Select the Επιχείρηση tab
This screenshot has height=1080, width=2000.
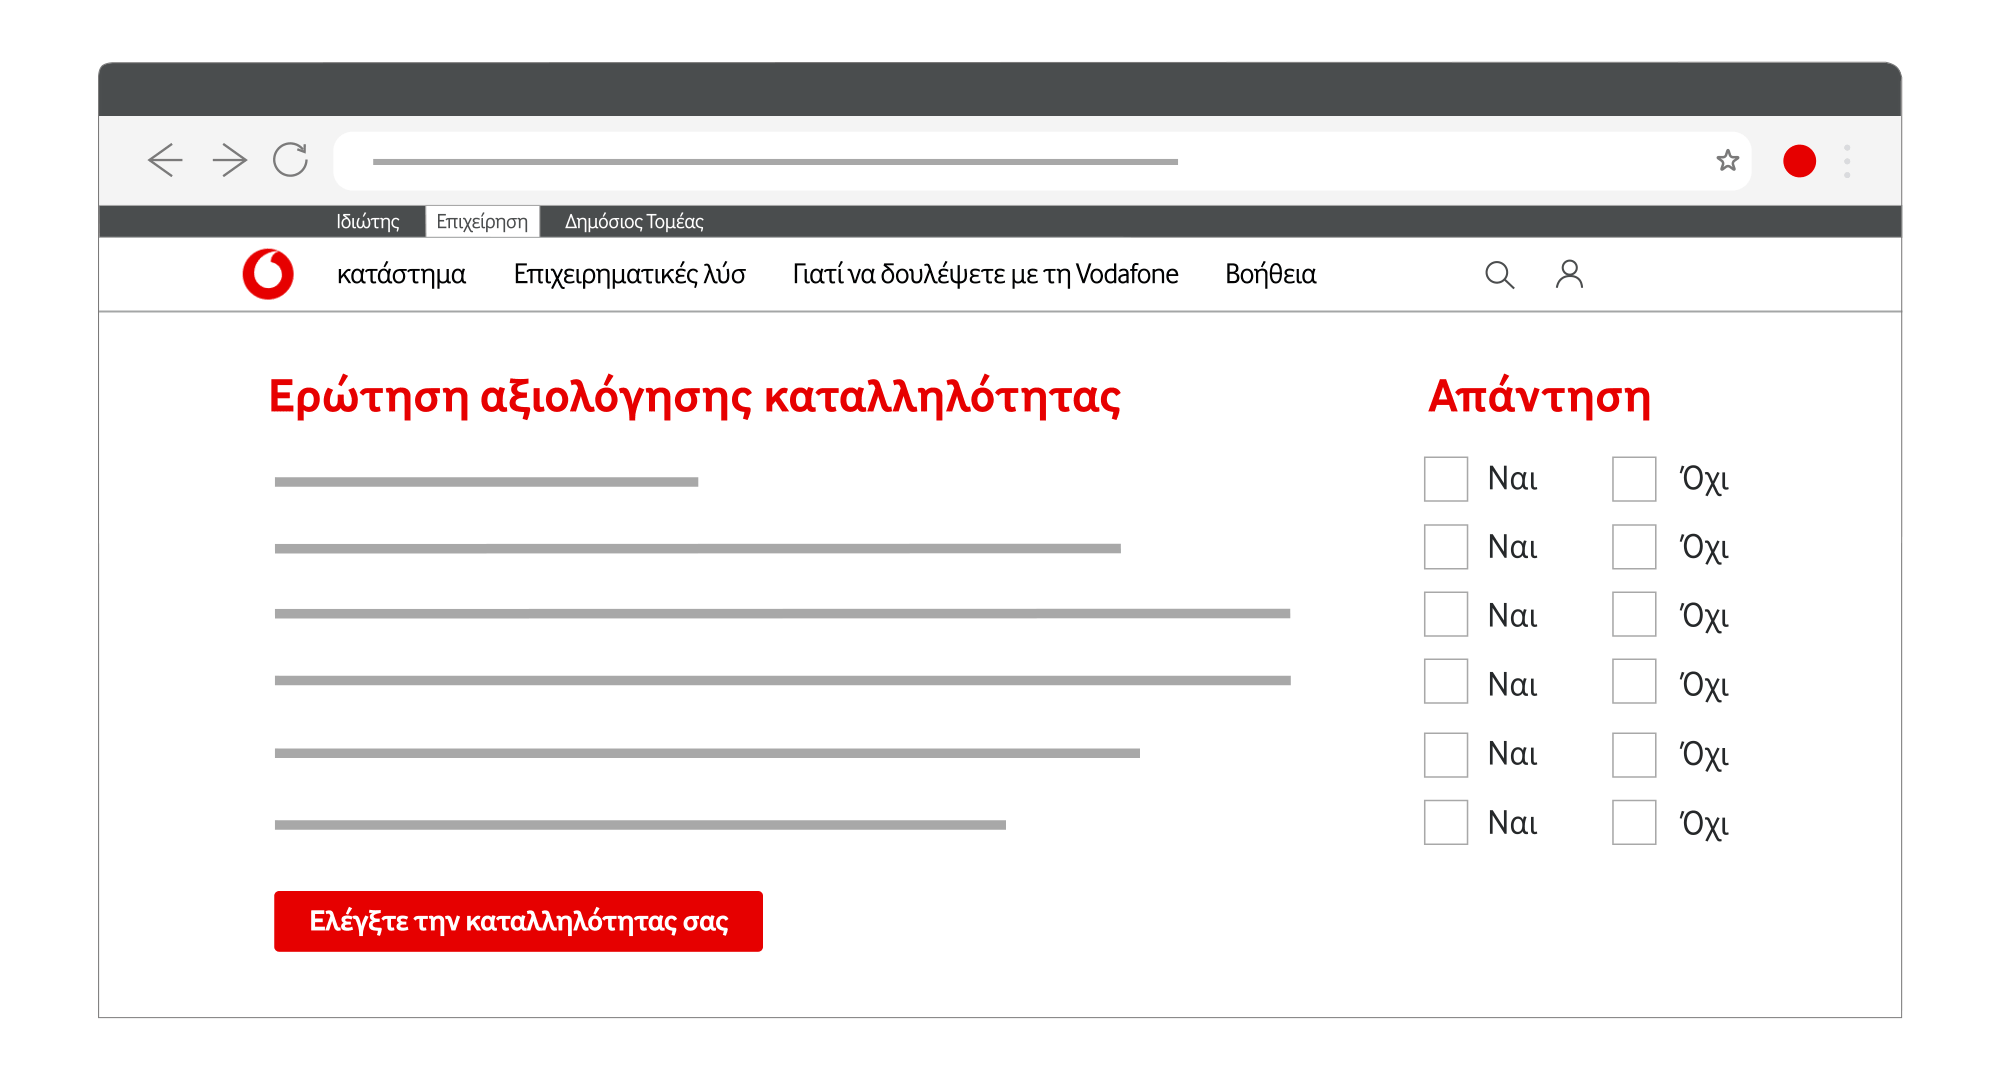pyautogui.click(x=482, y=221)
